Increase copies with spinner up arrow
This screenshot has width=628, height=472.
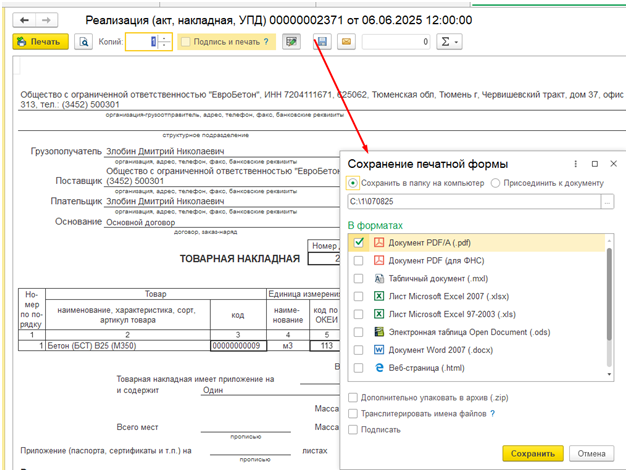(x=164, y=38)
